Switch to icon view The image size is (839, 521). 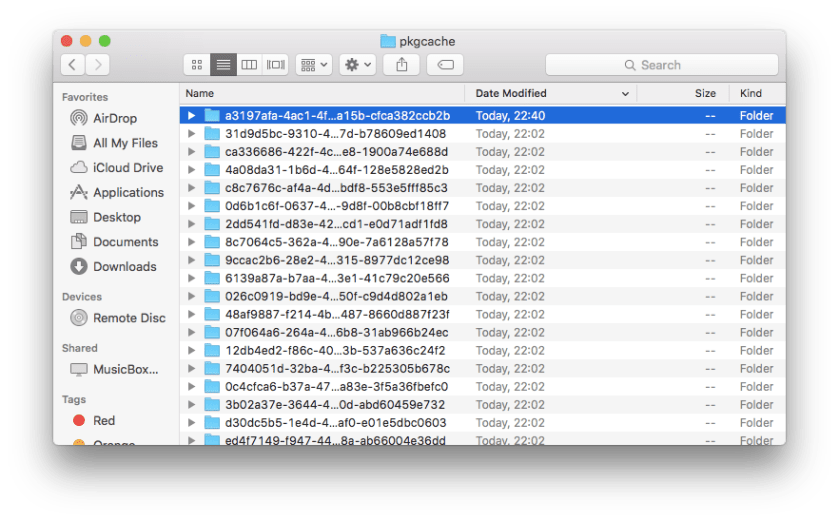[197, 65]
